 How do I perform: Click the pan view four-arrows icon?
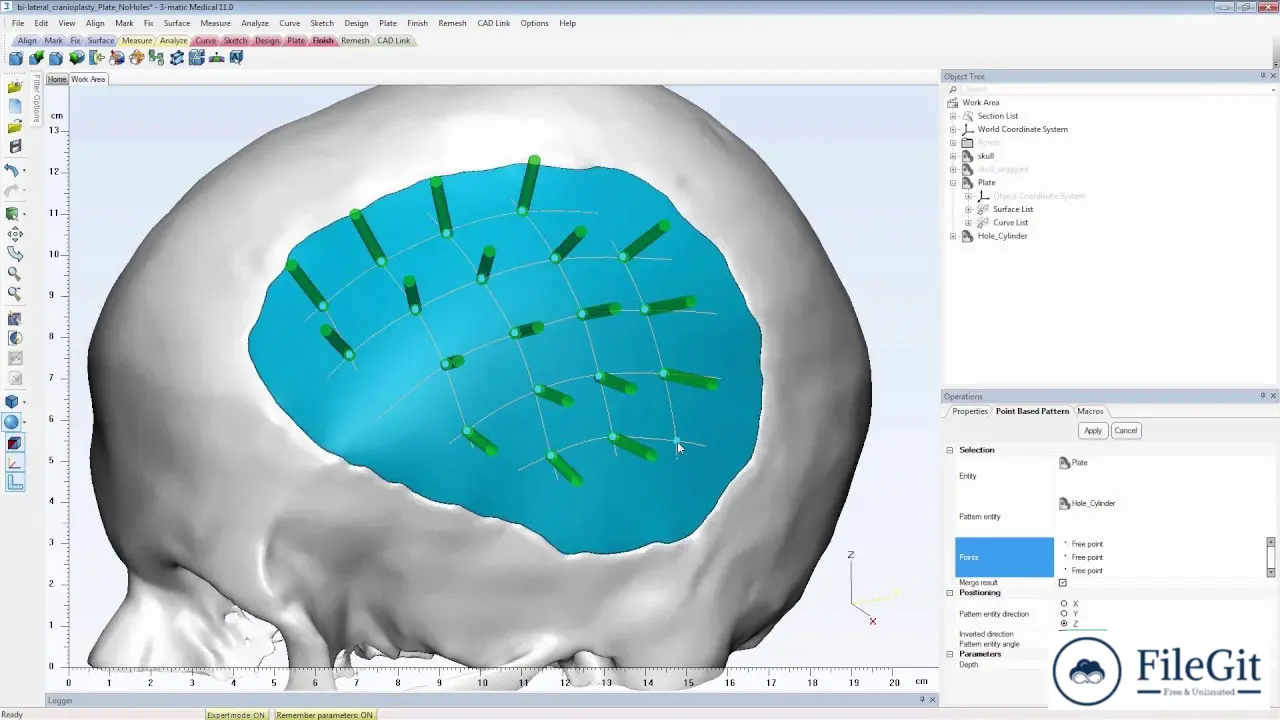14,235
